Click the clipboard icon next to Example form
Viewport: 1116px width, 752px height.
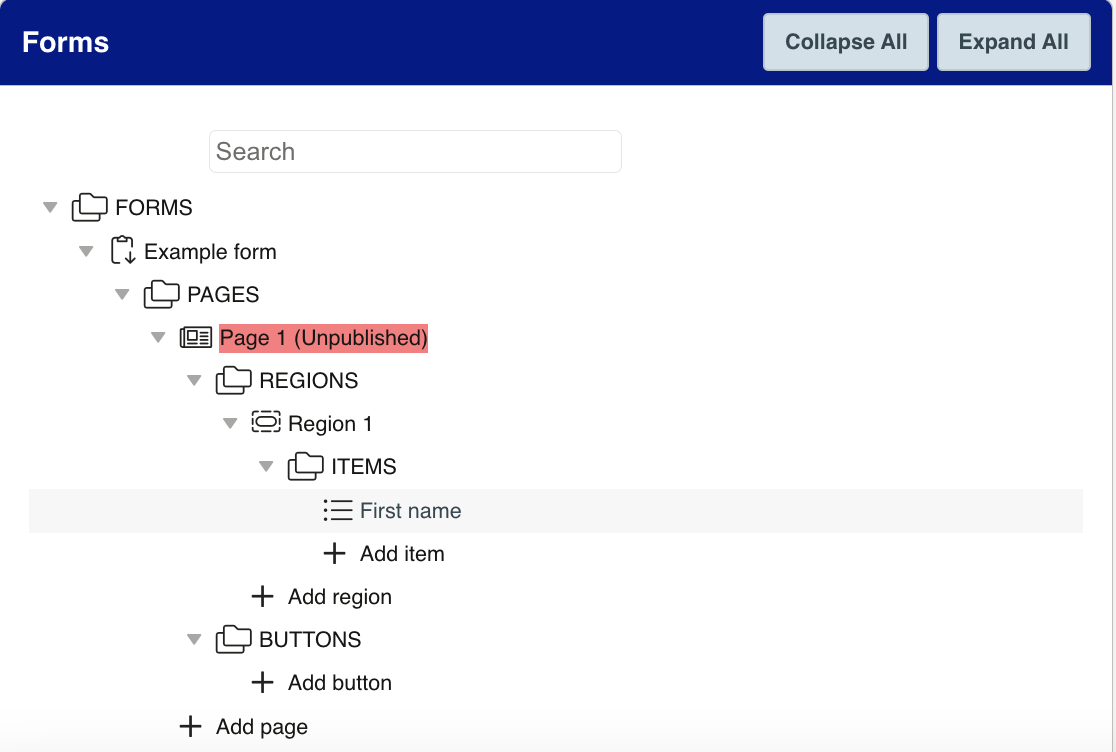(122, 251)
